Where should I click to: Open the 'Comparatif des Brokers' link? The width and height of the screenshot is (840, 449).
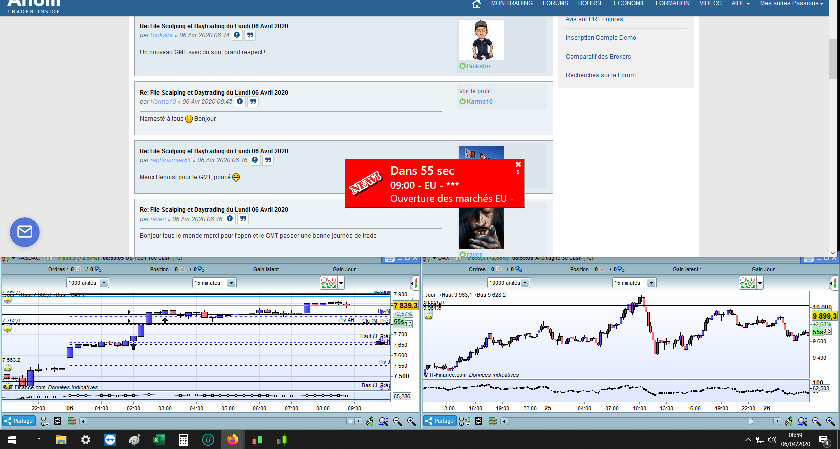click(x=598, y=56)
